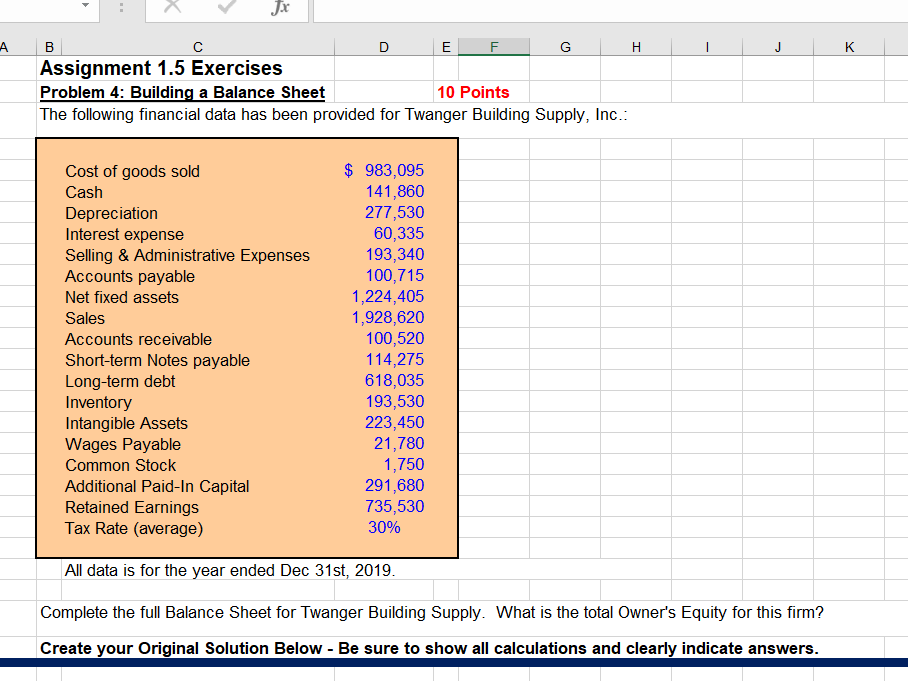
Task: Click the 'Retained Earnings' label
Action: (131, 508)
